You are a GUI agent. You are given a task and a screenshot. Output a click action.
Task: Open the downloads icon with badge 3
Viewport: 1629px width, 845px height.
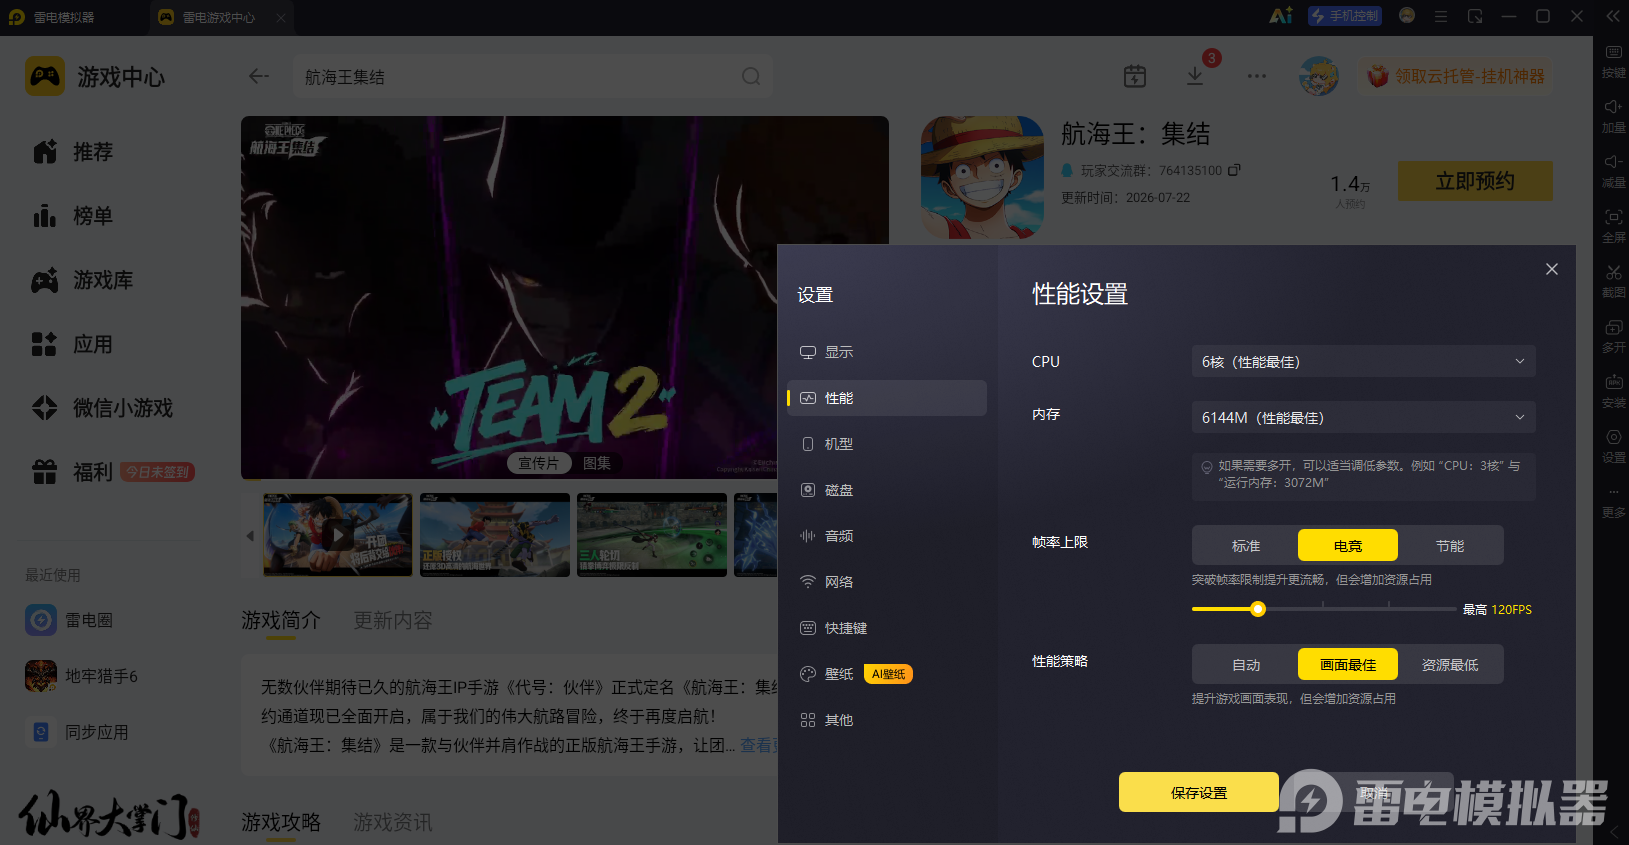click(x=1195, y=76)
